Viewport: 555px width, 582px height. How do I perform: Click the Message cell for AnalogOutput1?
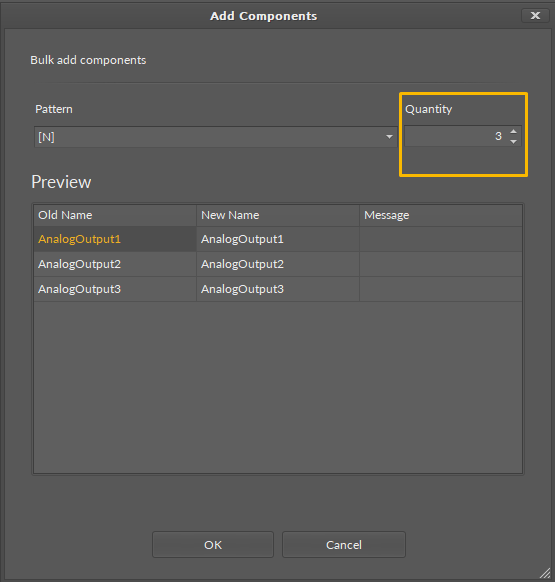(x=441, y=239)
